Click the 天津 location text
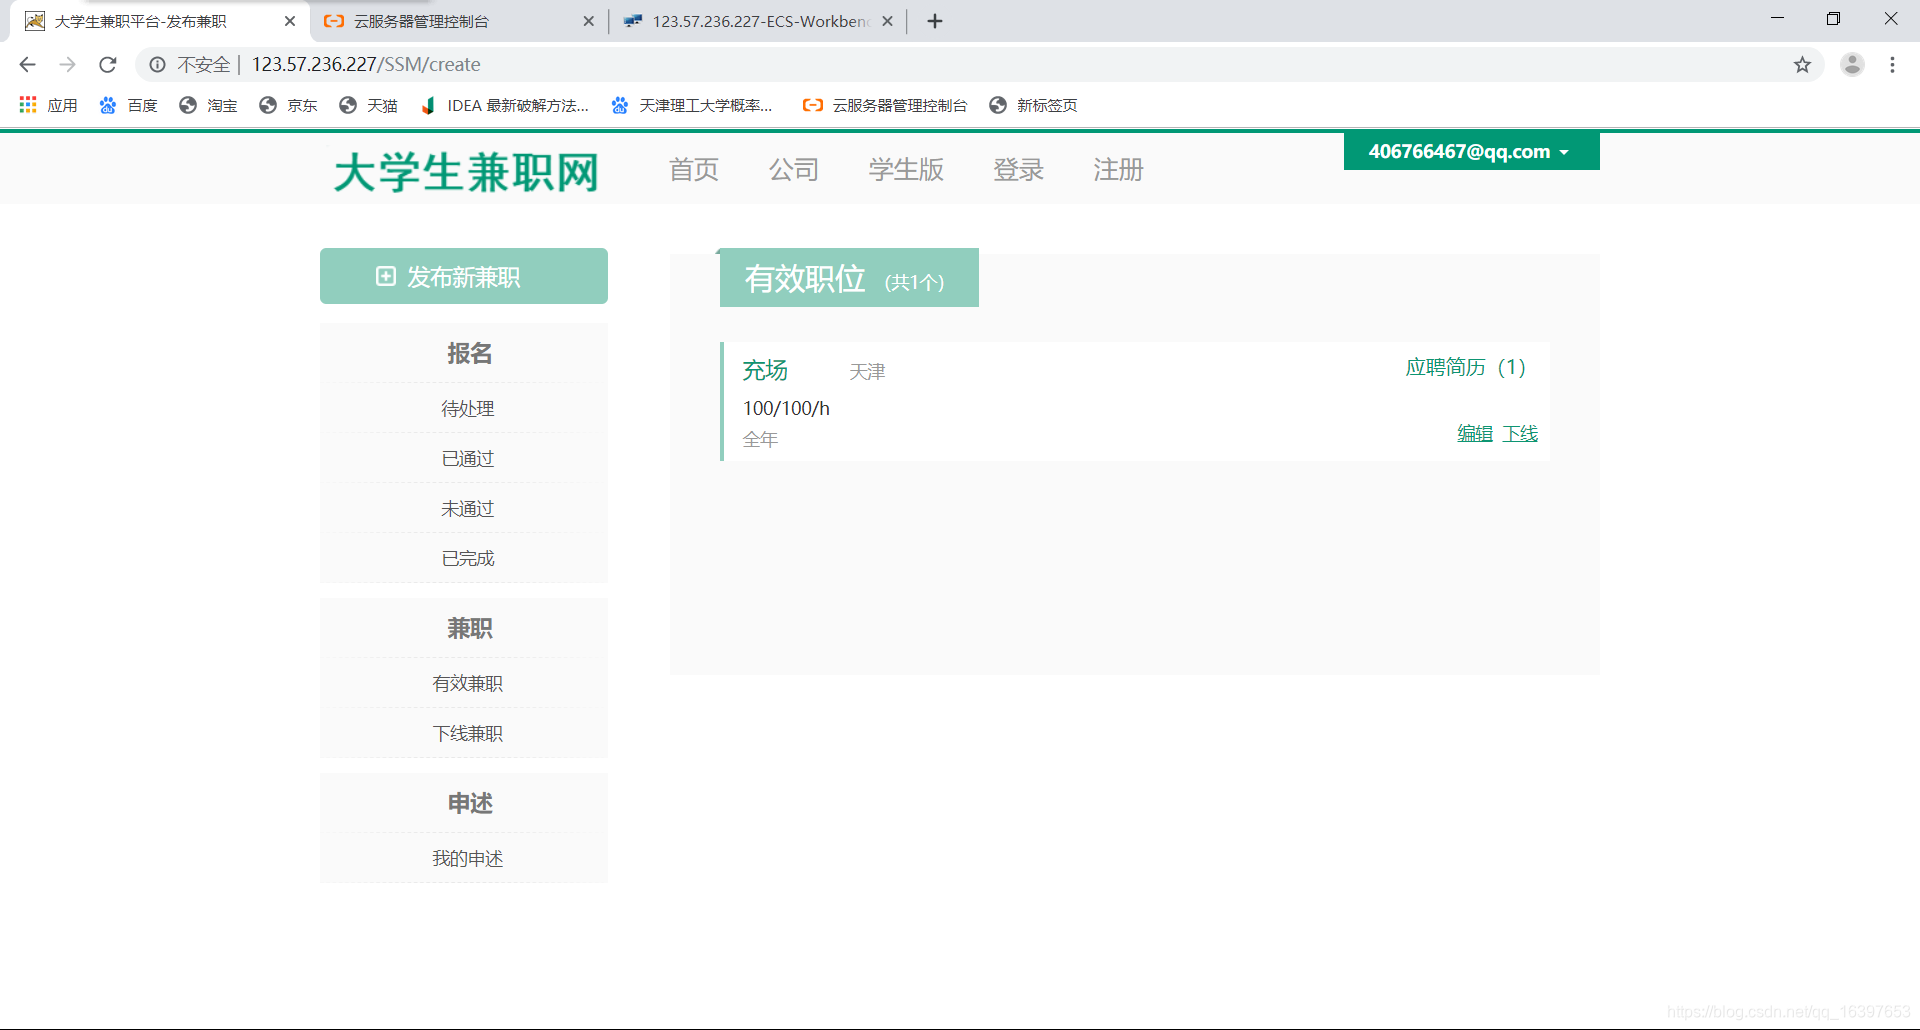The image size is (1920, 1030). 867,372
